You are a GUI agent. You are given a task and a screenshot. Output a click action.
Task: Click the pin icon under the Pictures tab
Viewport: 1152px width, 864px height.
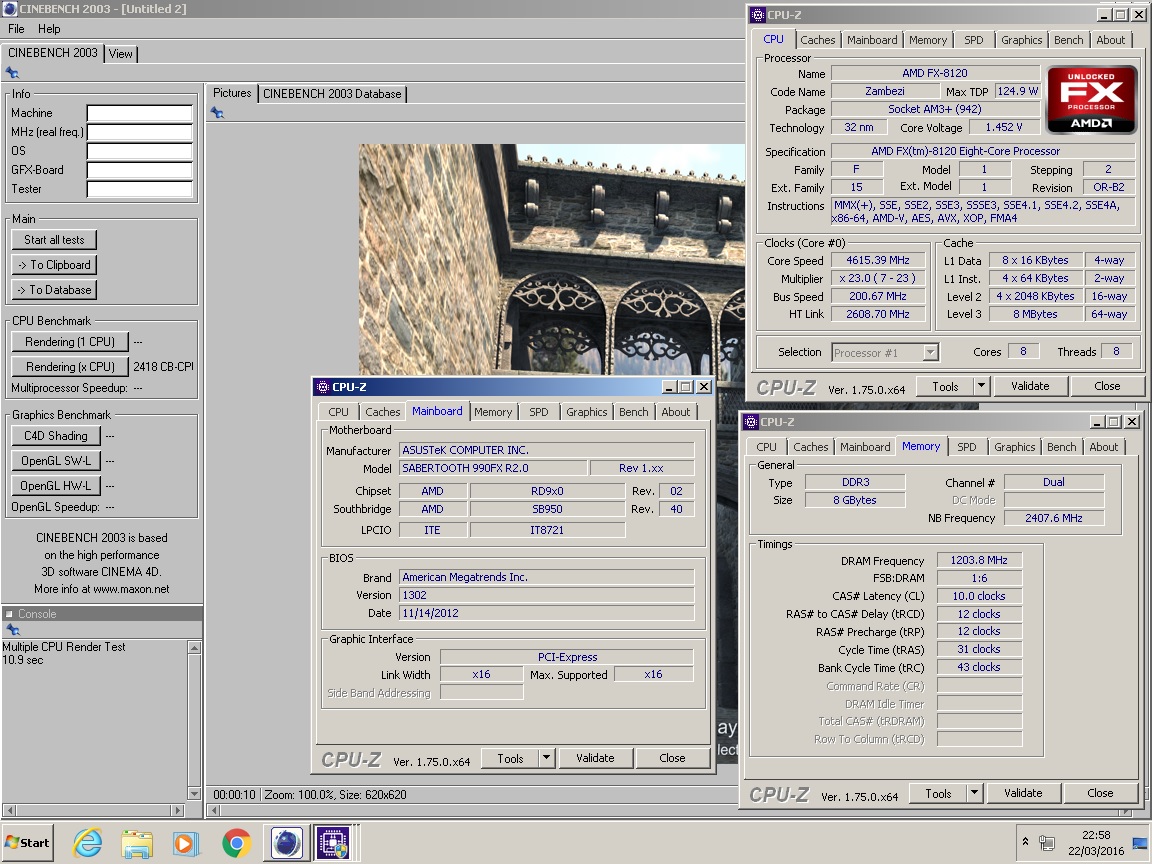(x=217, y=112)
